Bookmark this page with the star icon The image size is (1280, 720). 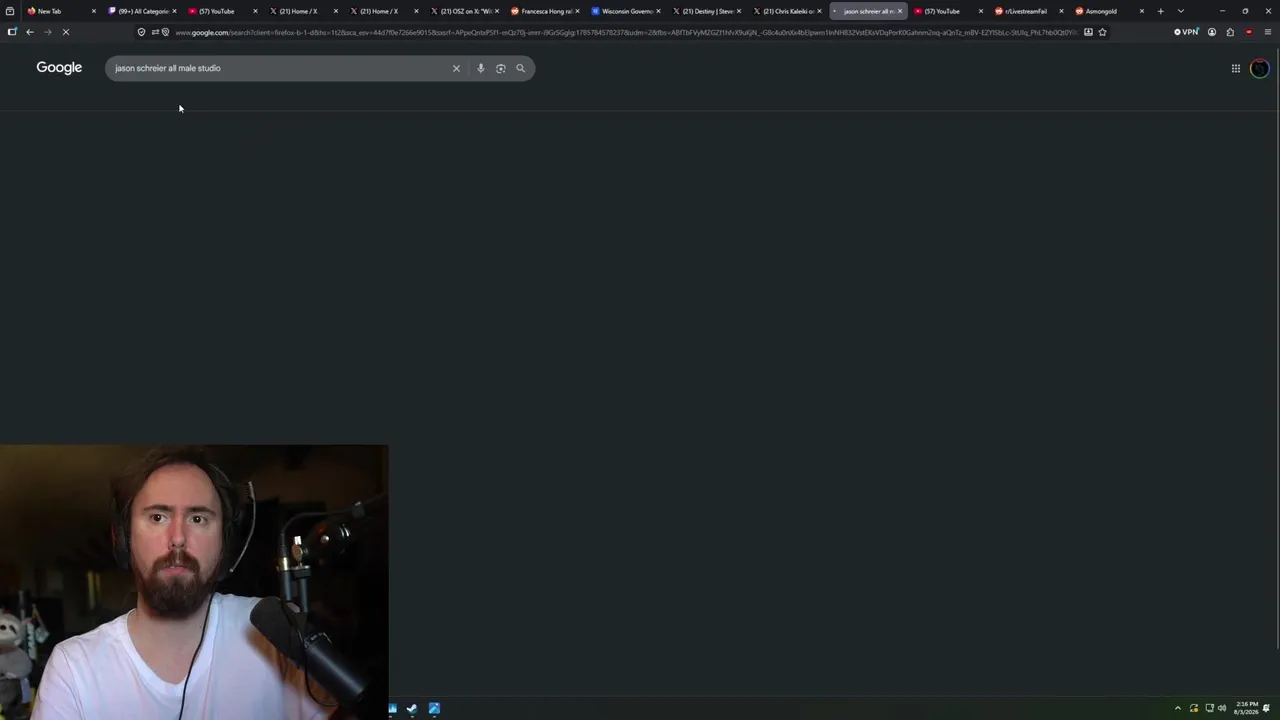[x=1102, y=32]
